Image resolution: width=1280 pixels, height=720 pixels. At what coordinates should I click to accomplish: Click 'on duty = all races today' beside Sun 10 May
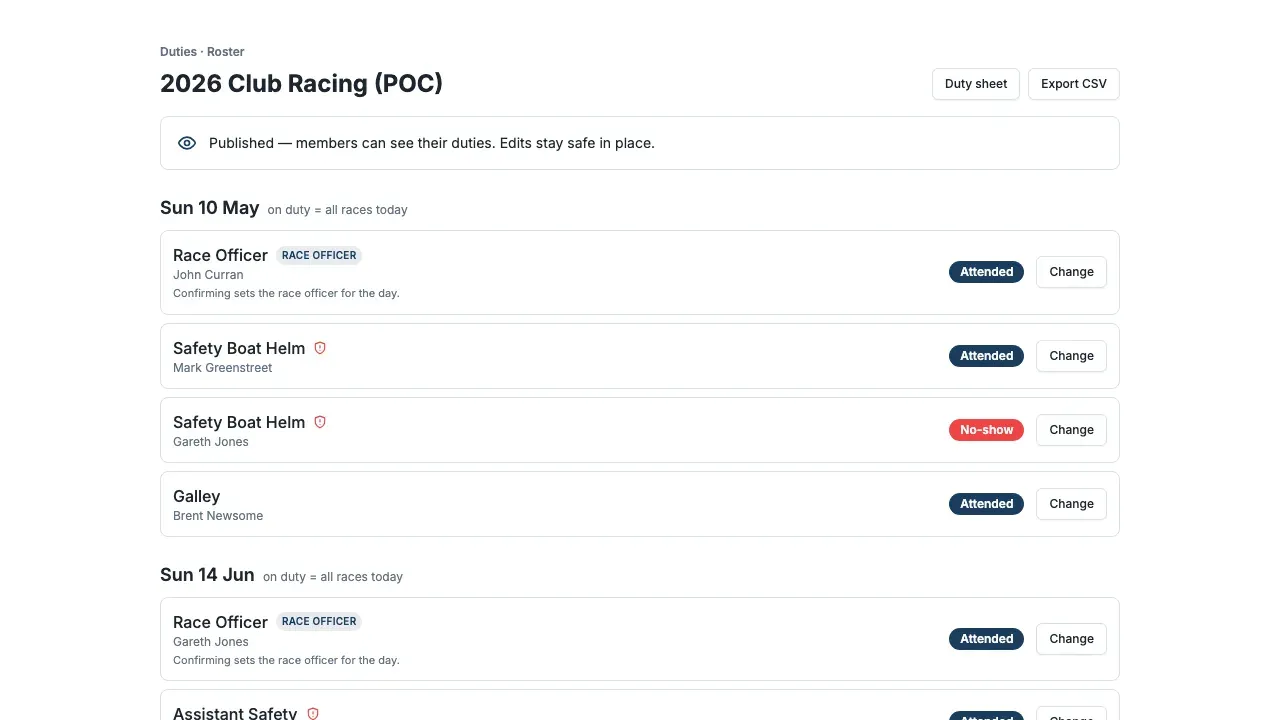(x=338, y=210)
